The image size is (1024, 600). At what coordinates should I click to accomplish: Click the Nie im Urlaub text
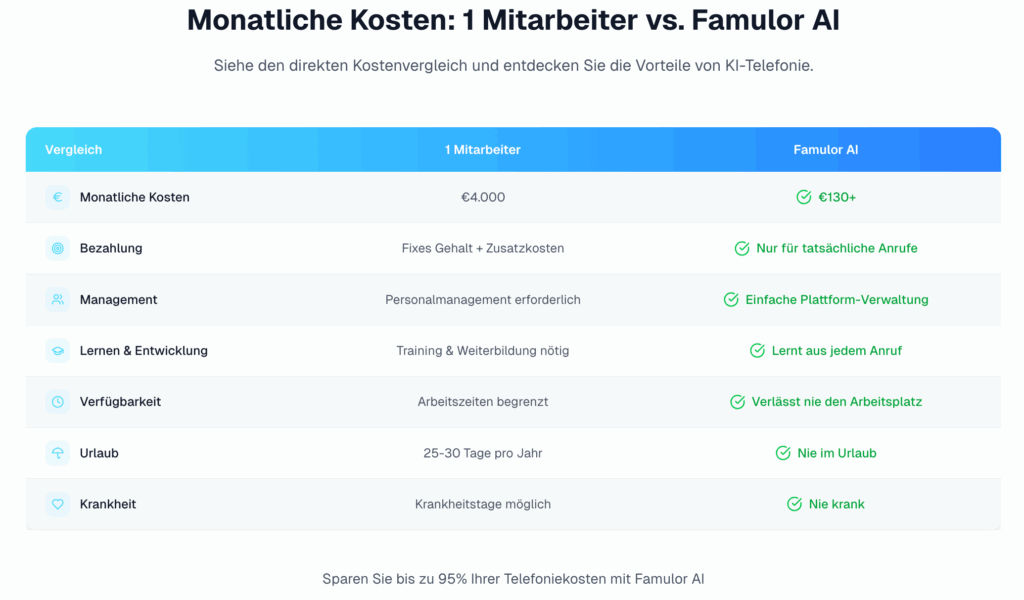tap(836, 453)
